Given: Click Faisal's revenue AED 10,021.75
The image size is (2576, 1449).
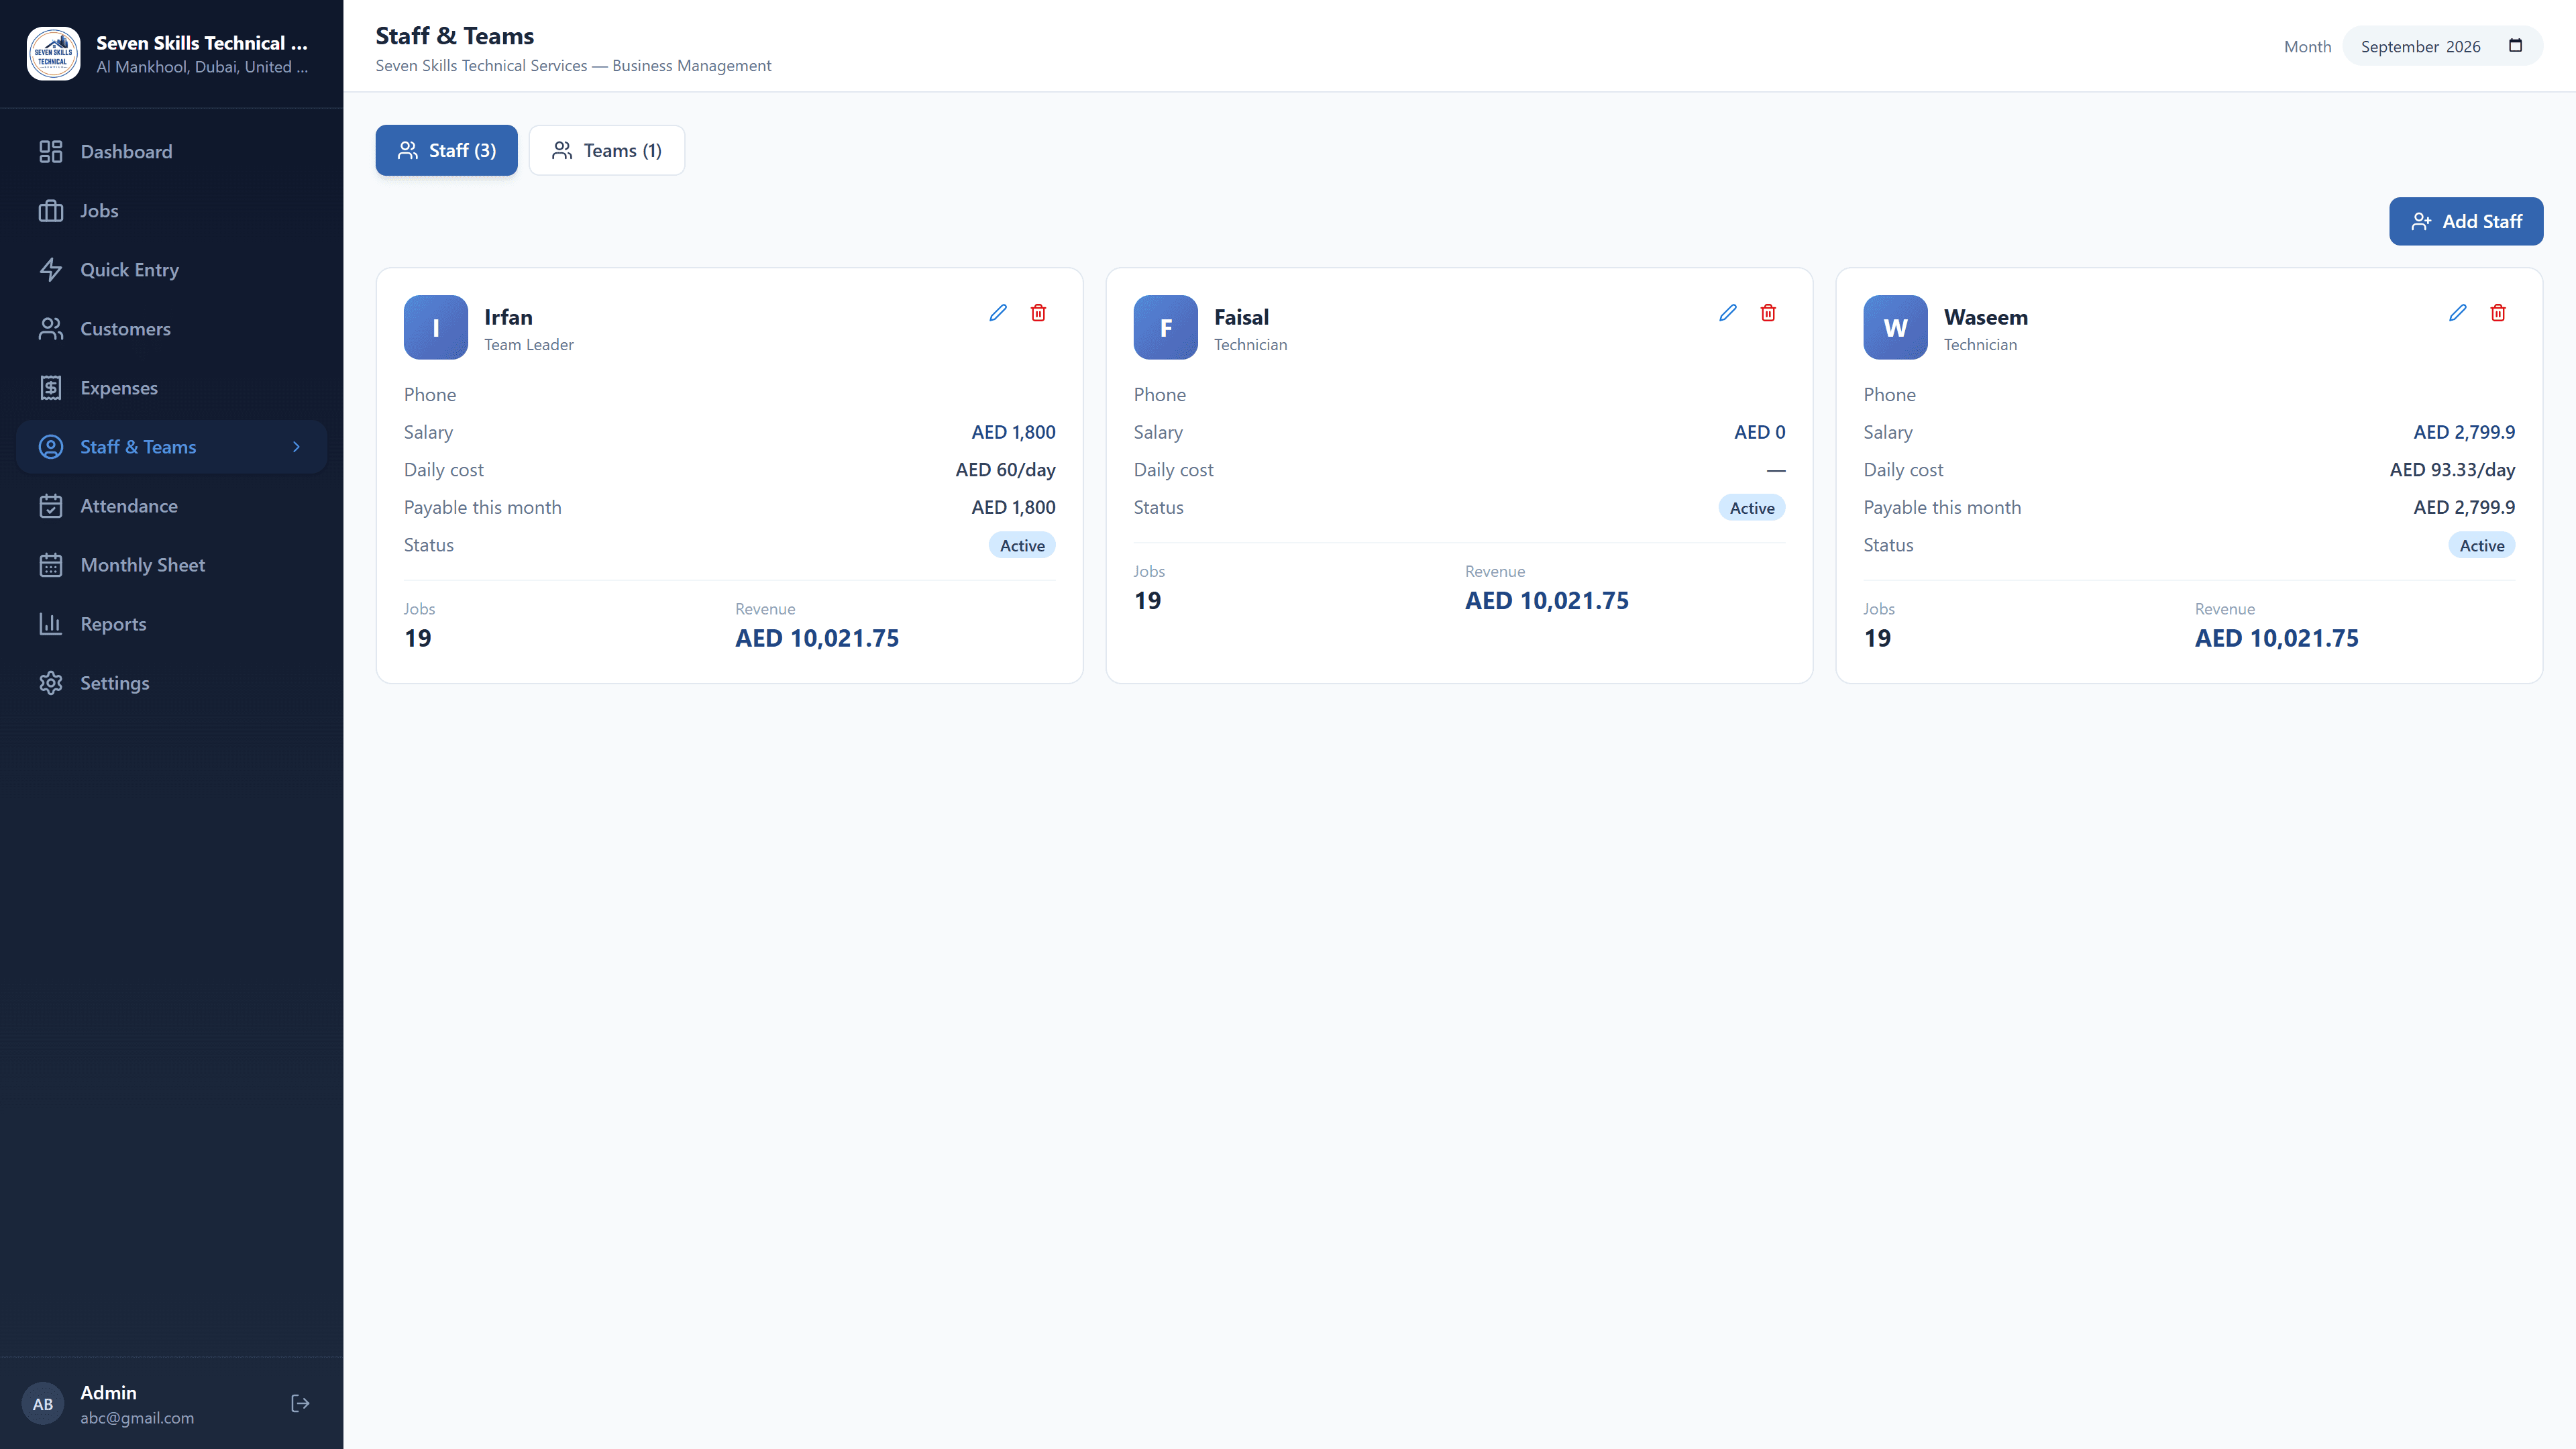Looking at the screenshot, I should 1547,601.
